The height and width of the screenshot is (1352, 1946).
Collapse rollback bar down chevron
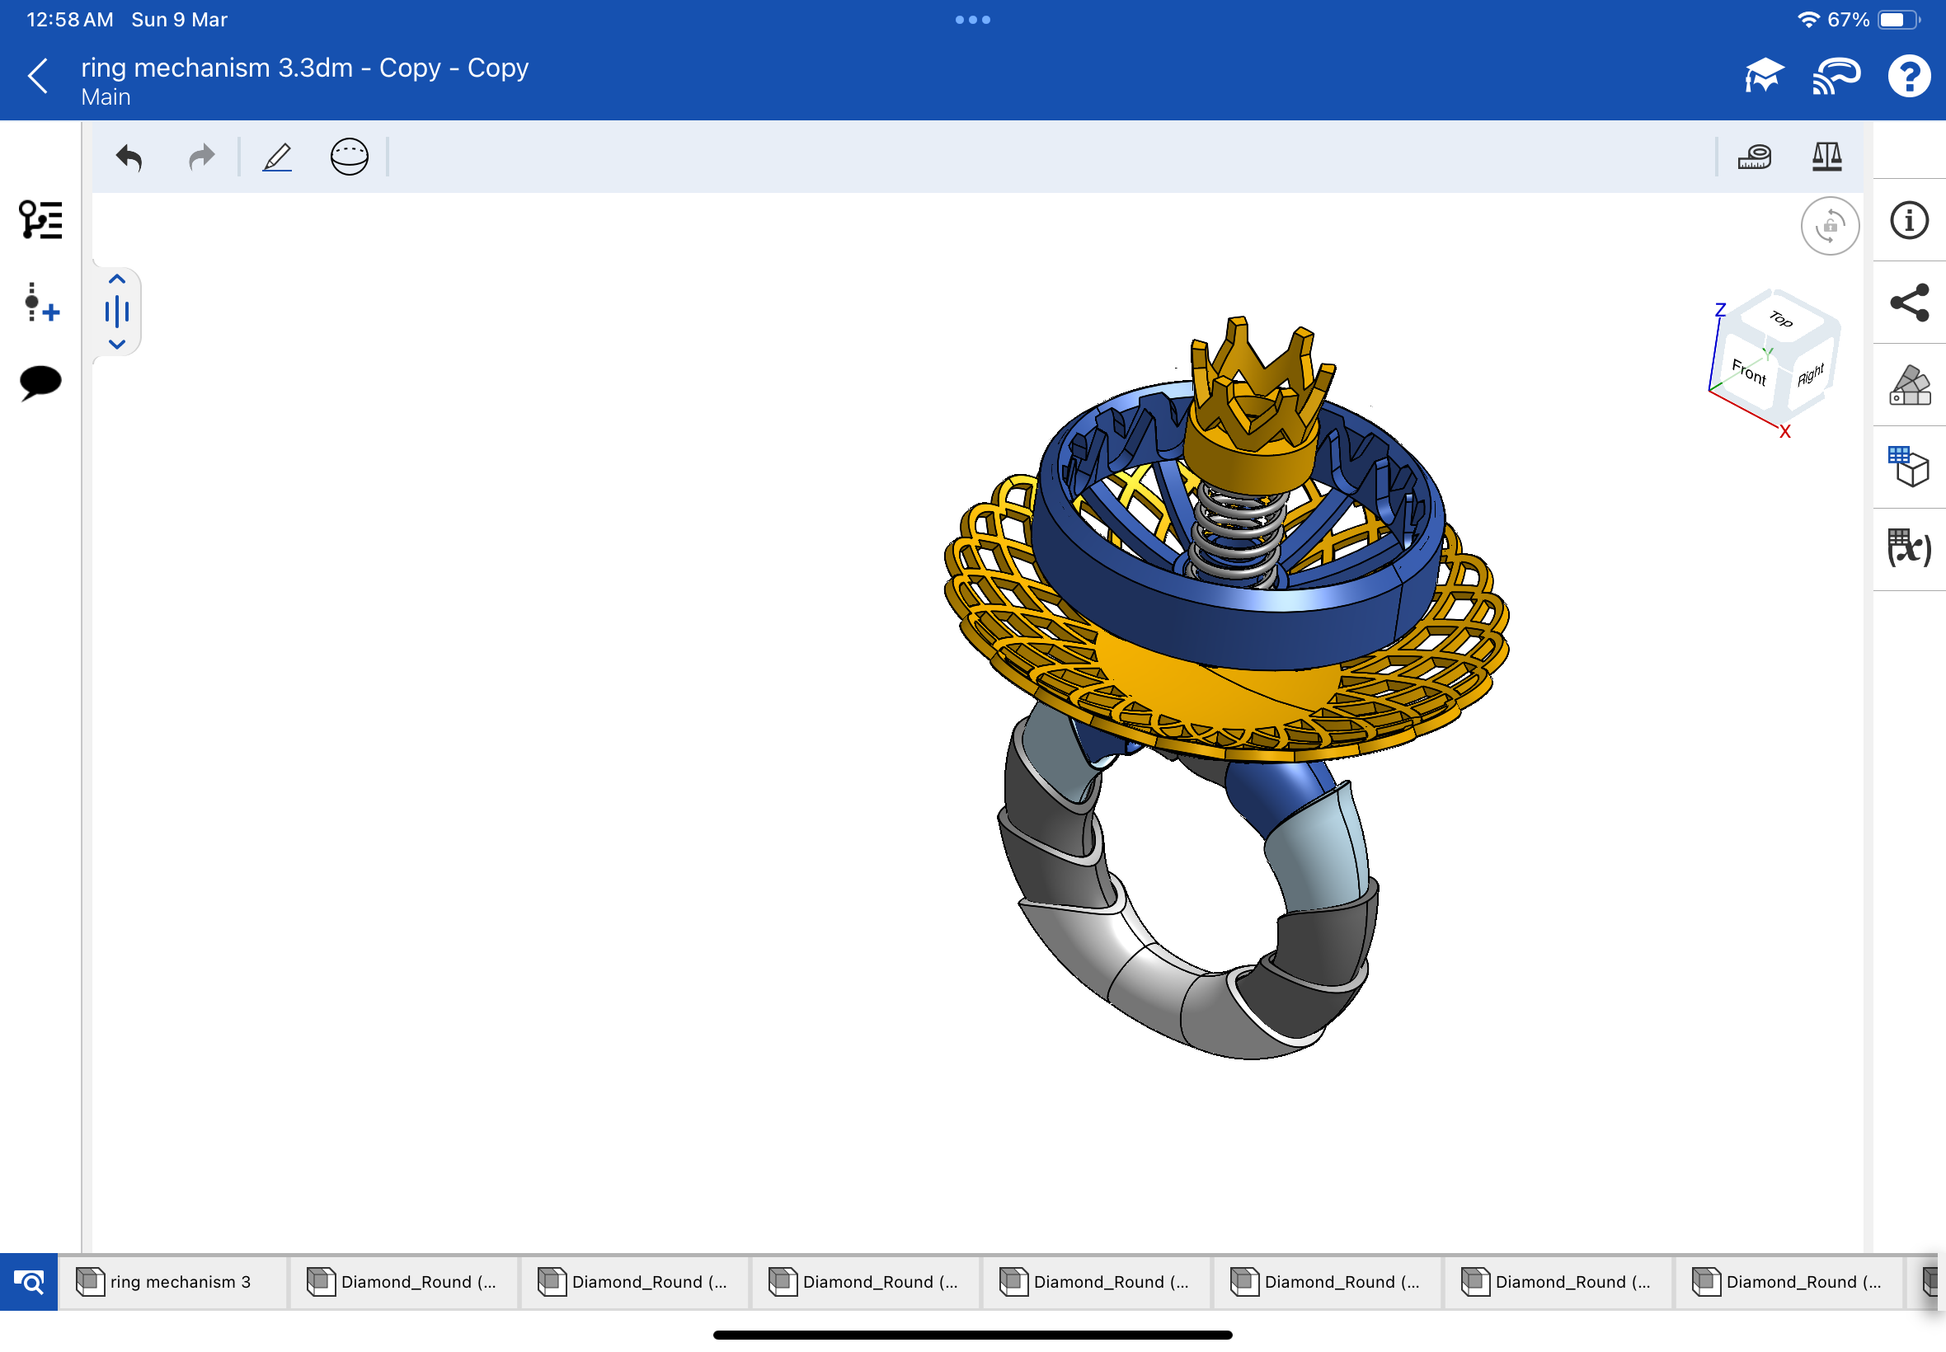click(117, 344)
